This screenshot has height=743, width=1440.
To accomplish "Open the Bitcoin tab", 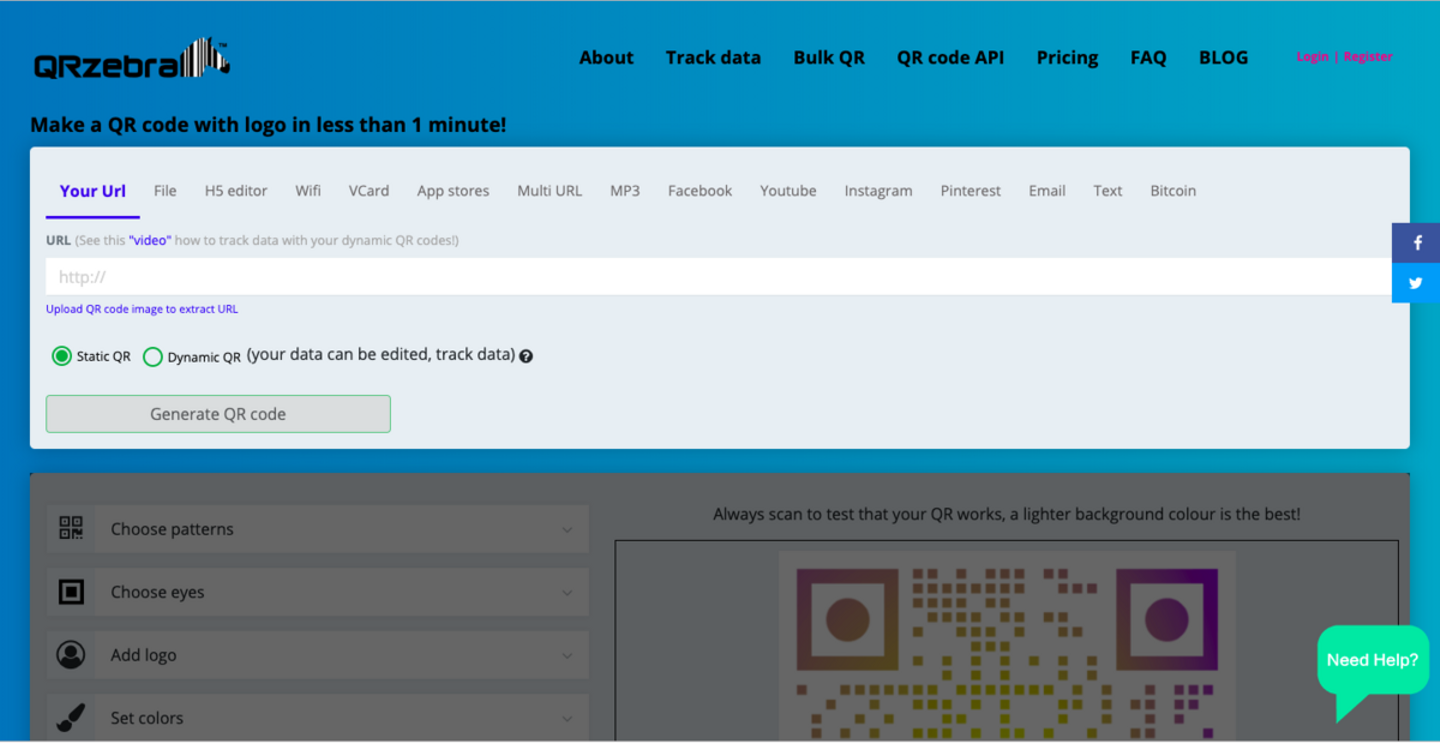I will click(1173, 191).
